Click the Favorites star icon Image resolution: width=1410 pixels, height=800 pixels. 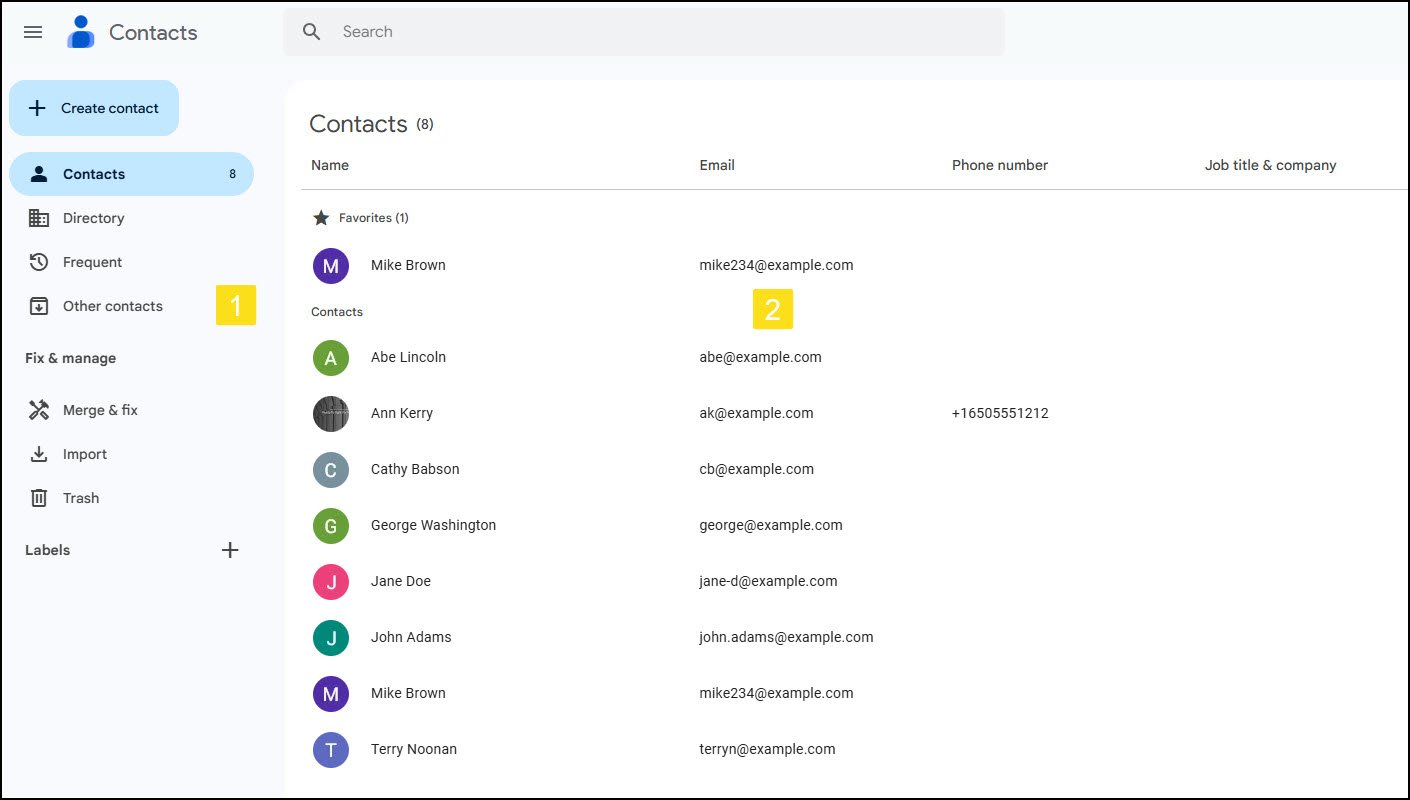[x=321, y=217]
